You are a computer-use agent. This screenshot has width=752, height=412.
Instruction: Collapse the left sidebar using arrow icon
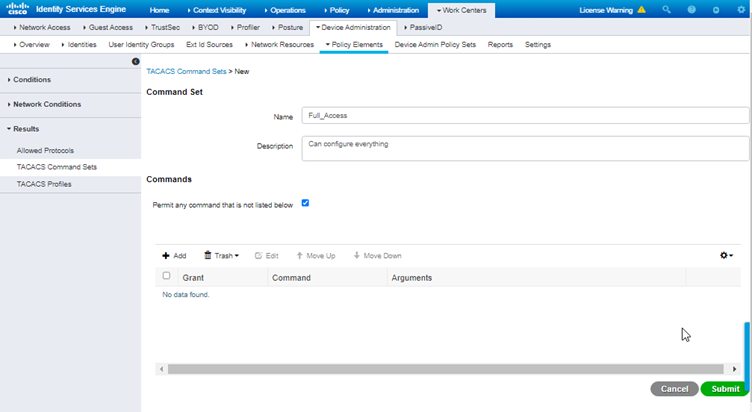click(x=136, y=61)
